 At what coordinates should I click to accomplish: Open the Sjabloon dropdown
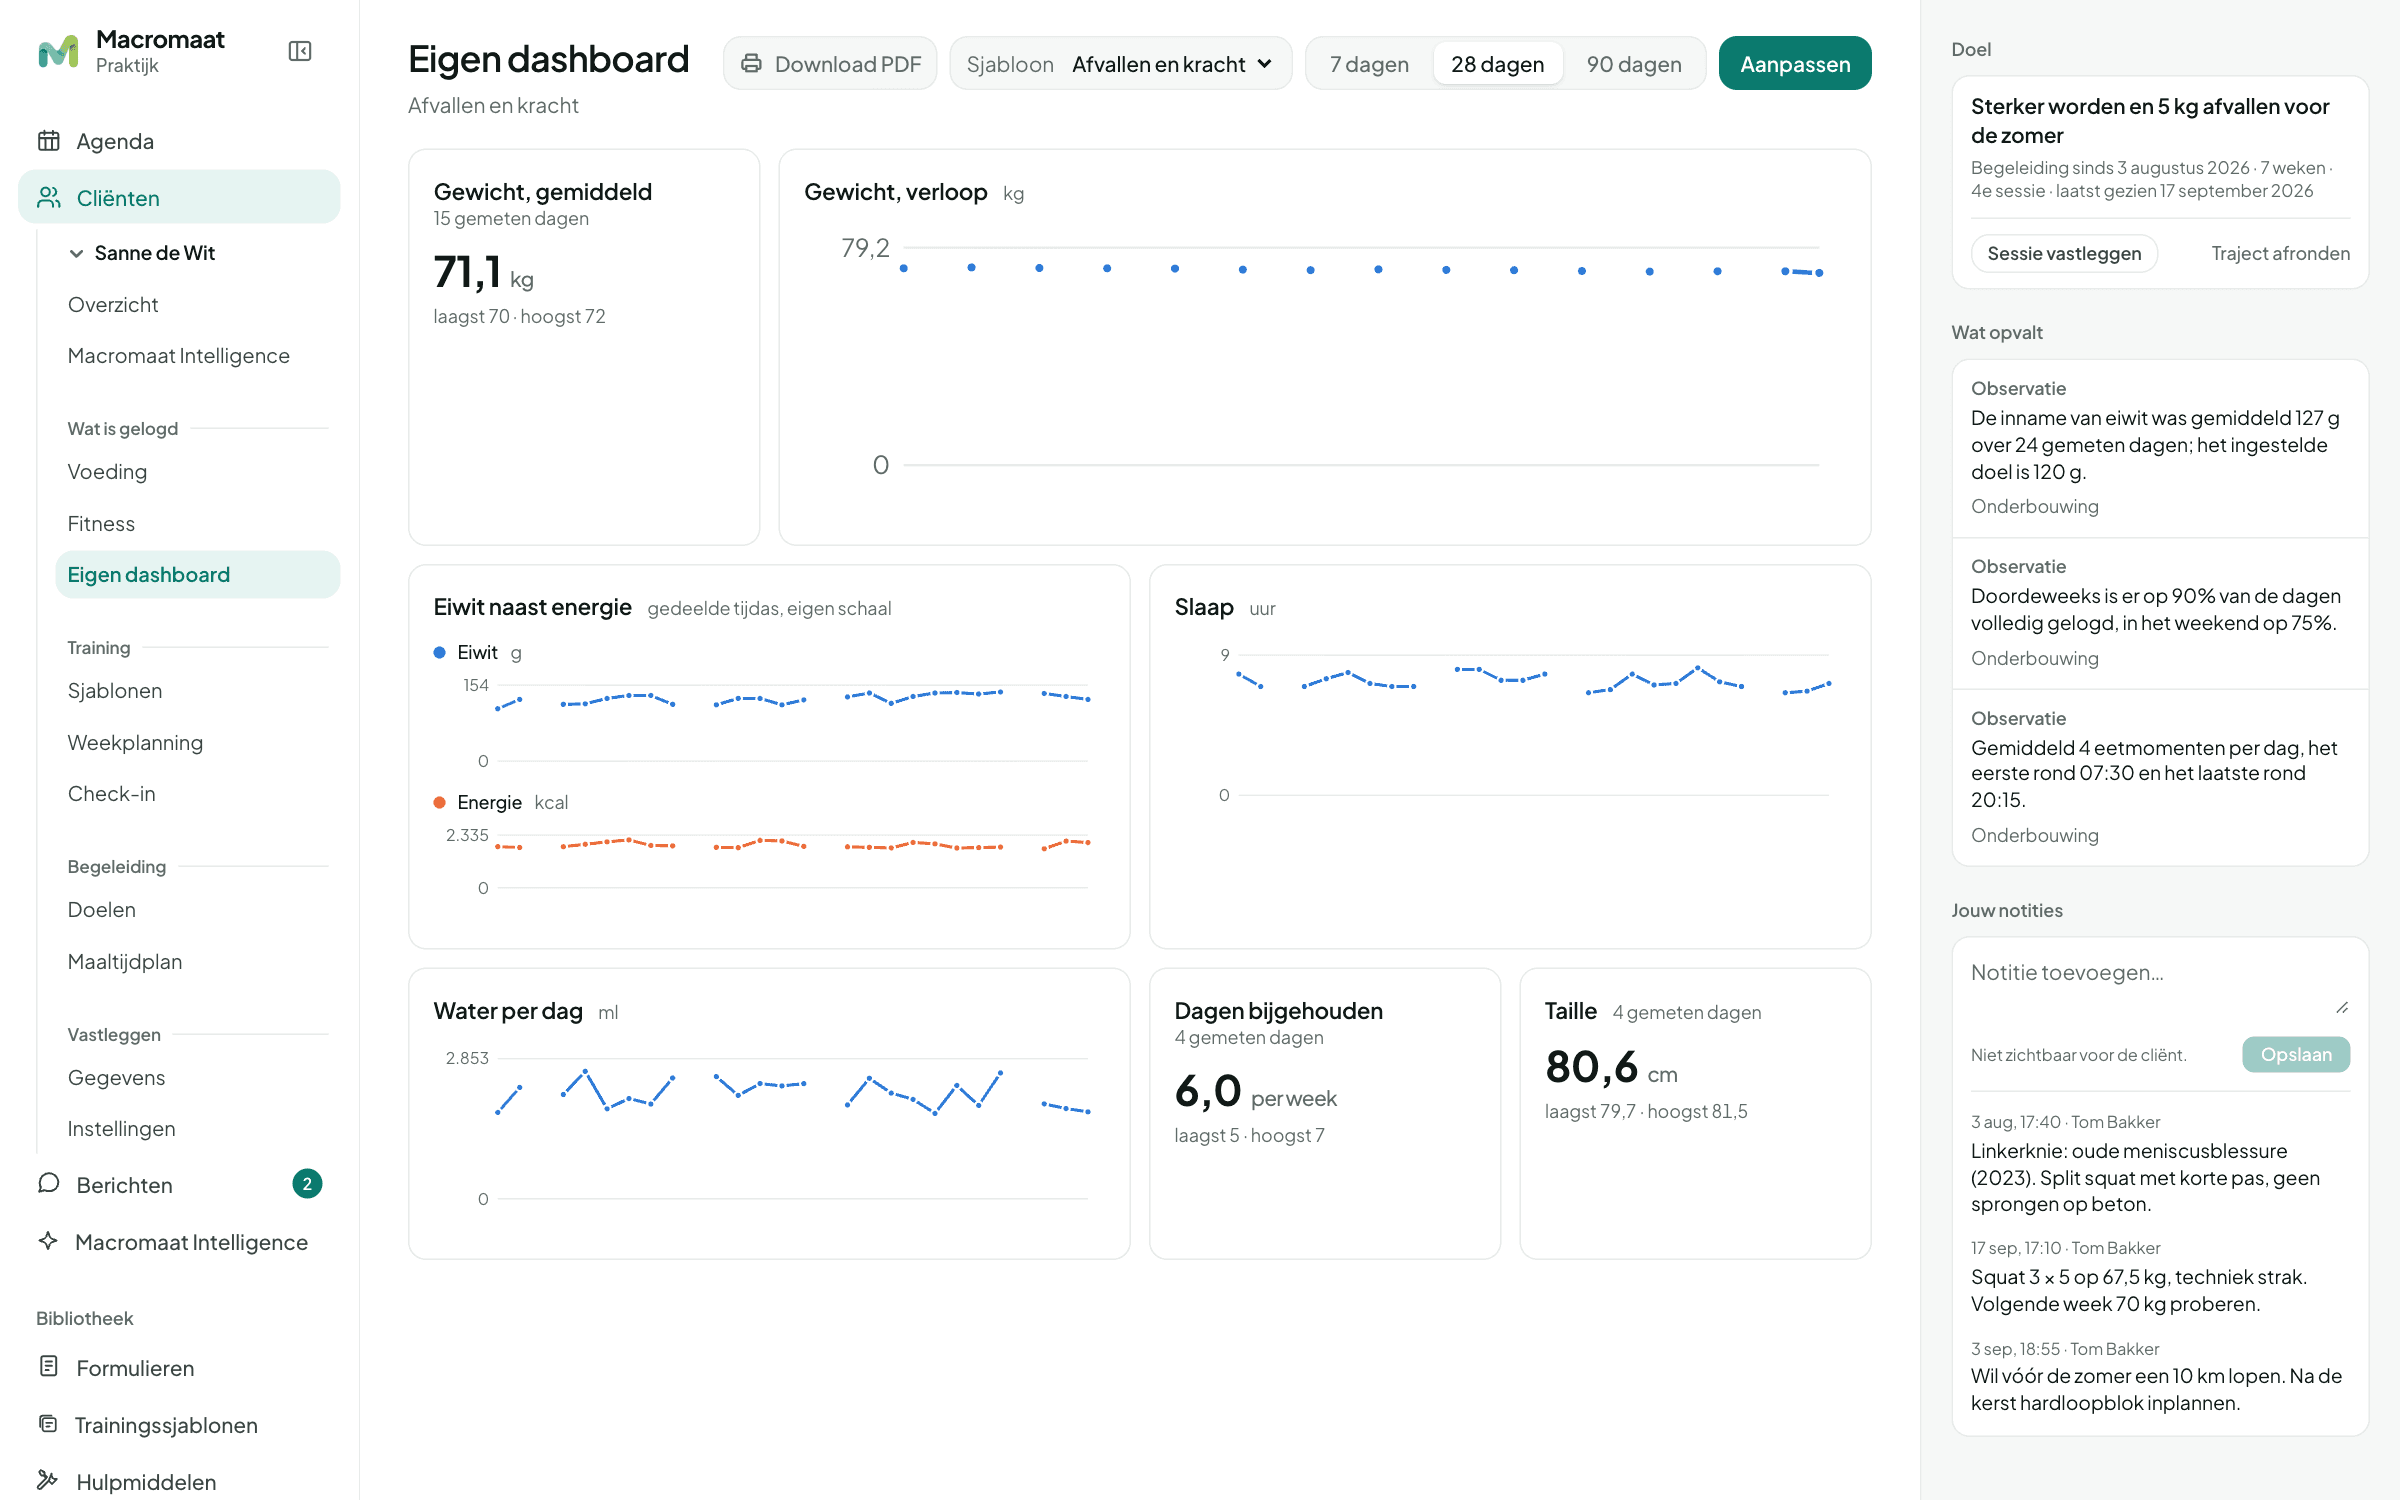(x=1121, y=64)
